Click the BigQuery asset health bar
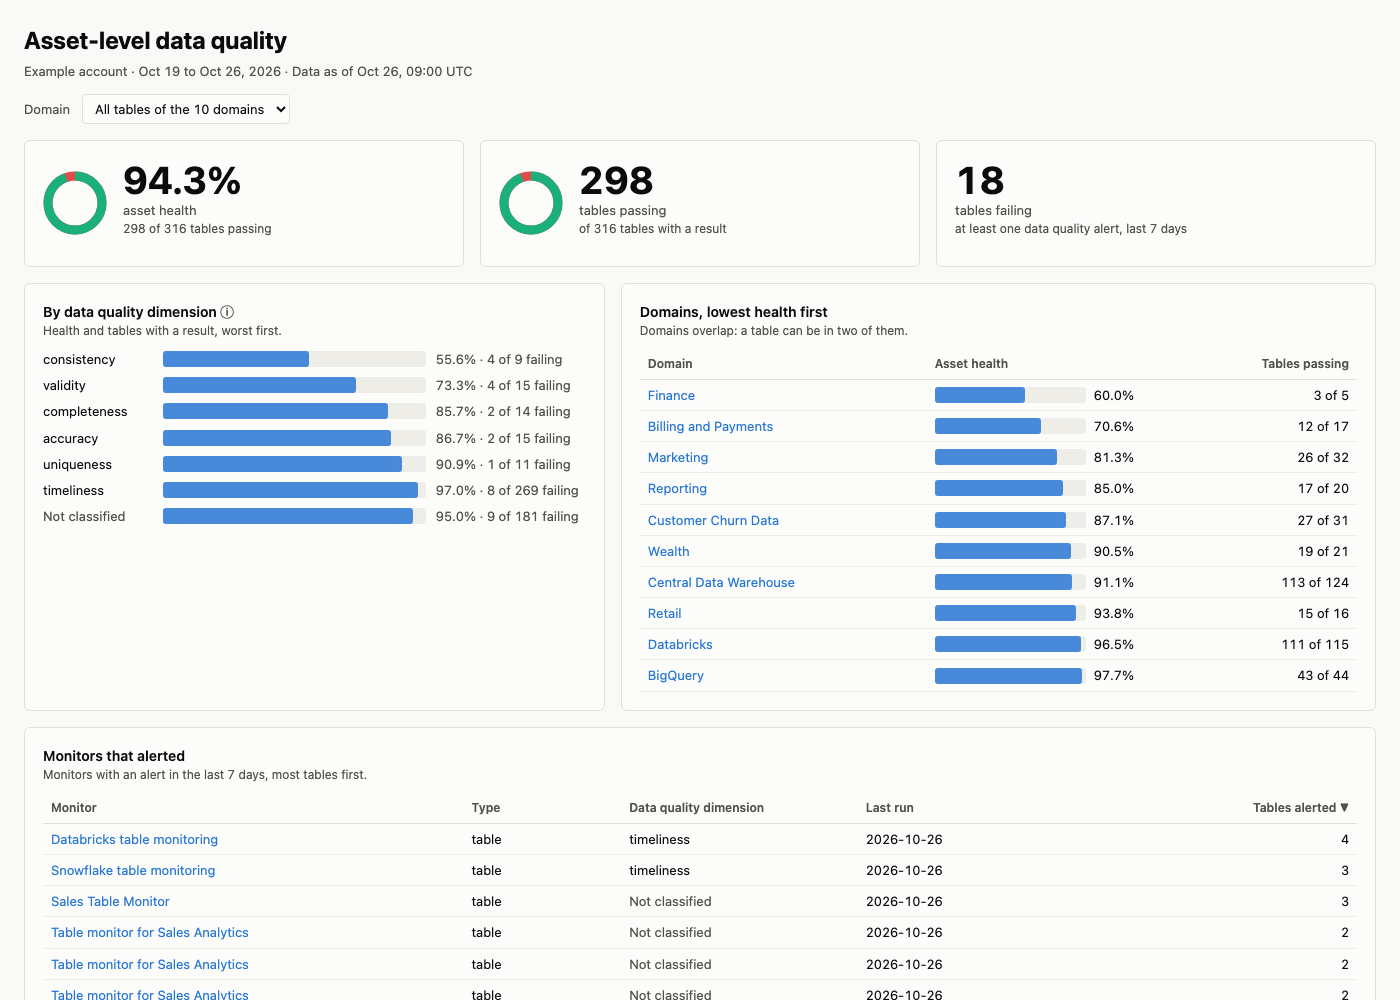 pyautogui.click(x=1010, y=676)
